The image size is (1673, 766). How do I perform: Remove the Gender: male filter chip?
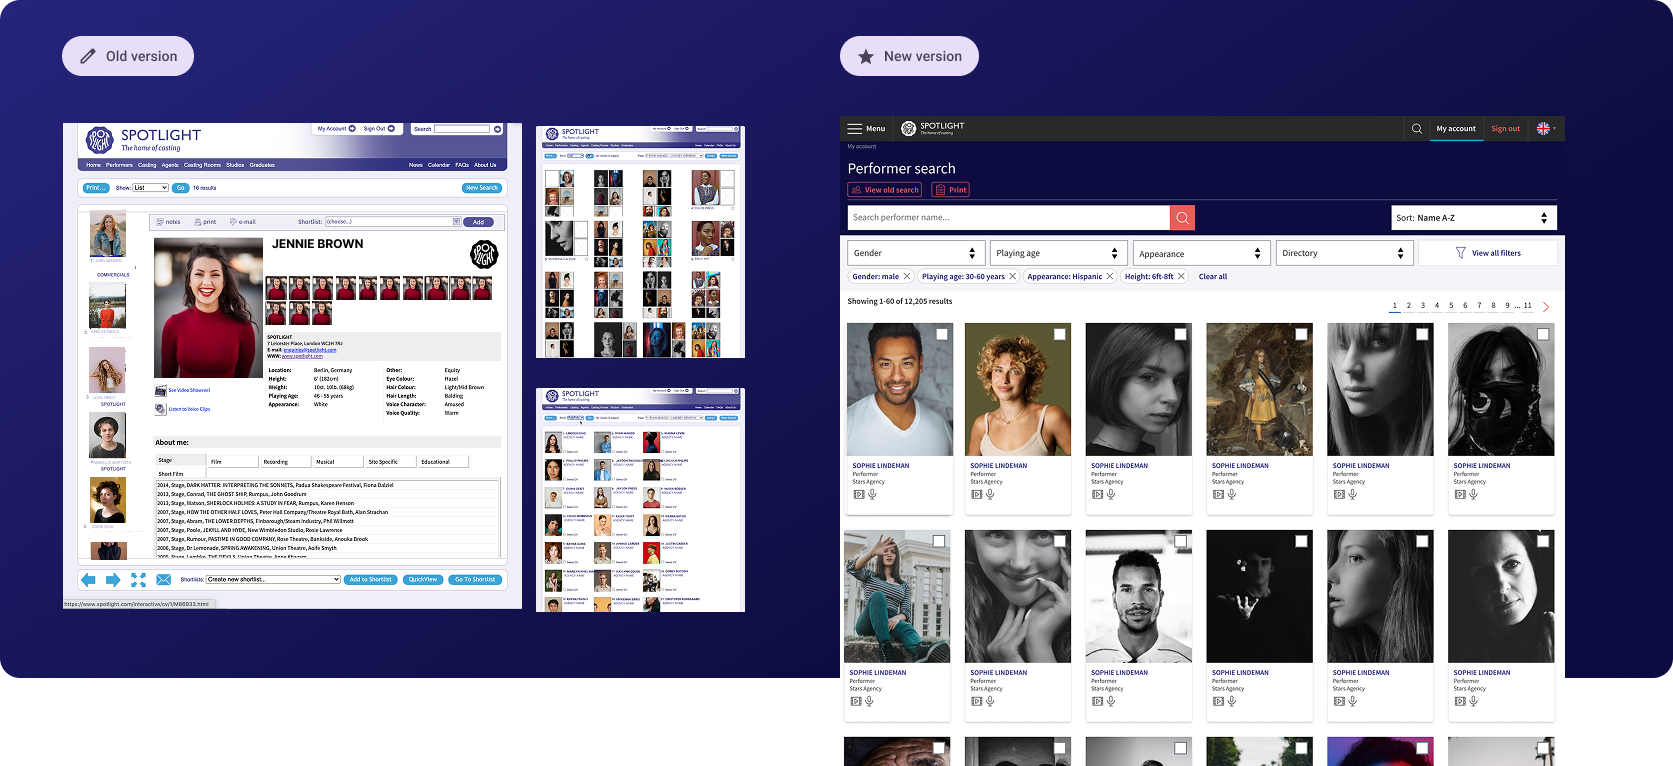[907, 276]
